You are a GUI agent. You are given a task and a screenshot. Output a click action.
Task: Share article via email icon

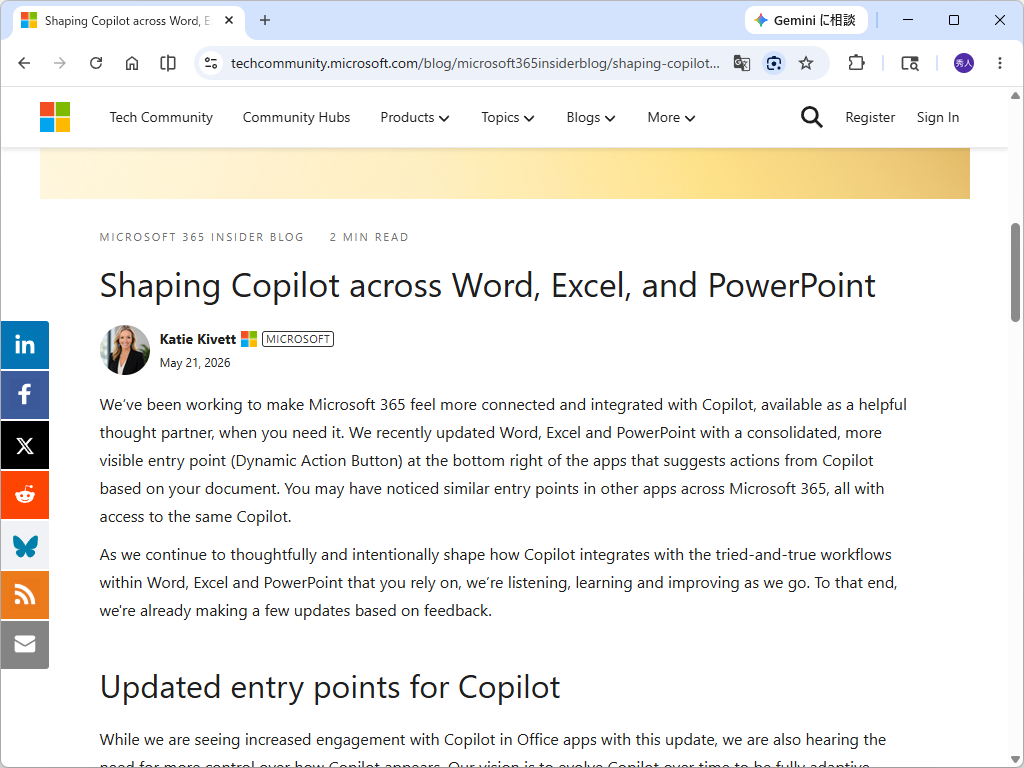[25, 645]
